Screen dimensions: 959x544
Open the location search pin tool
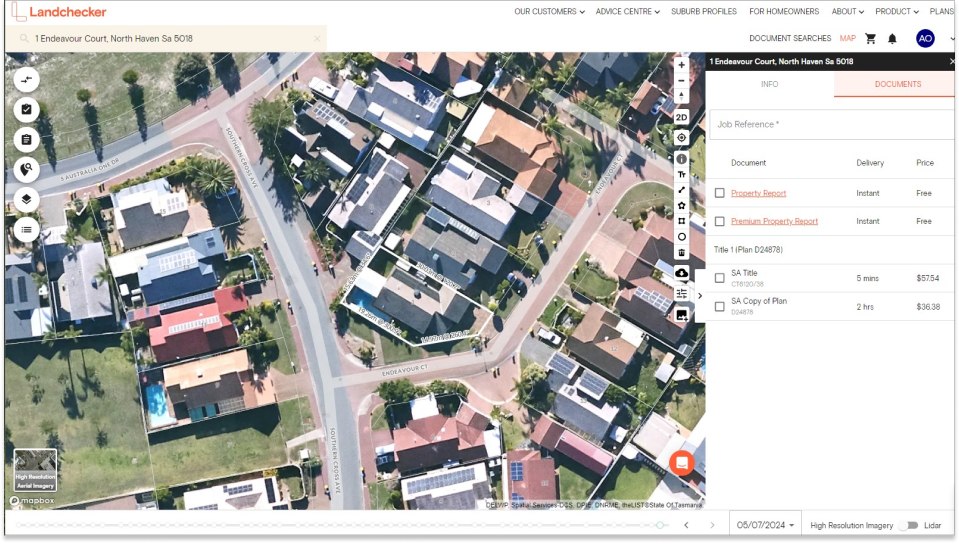coord(26,170)
